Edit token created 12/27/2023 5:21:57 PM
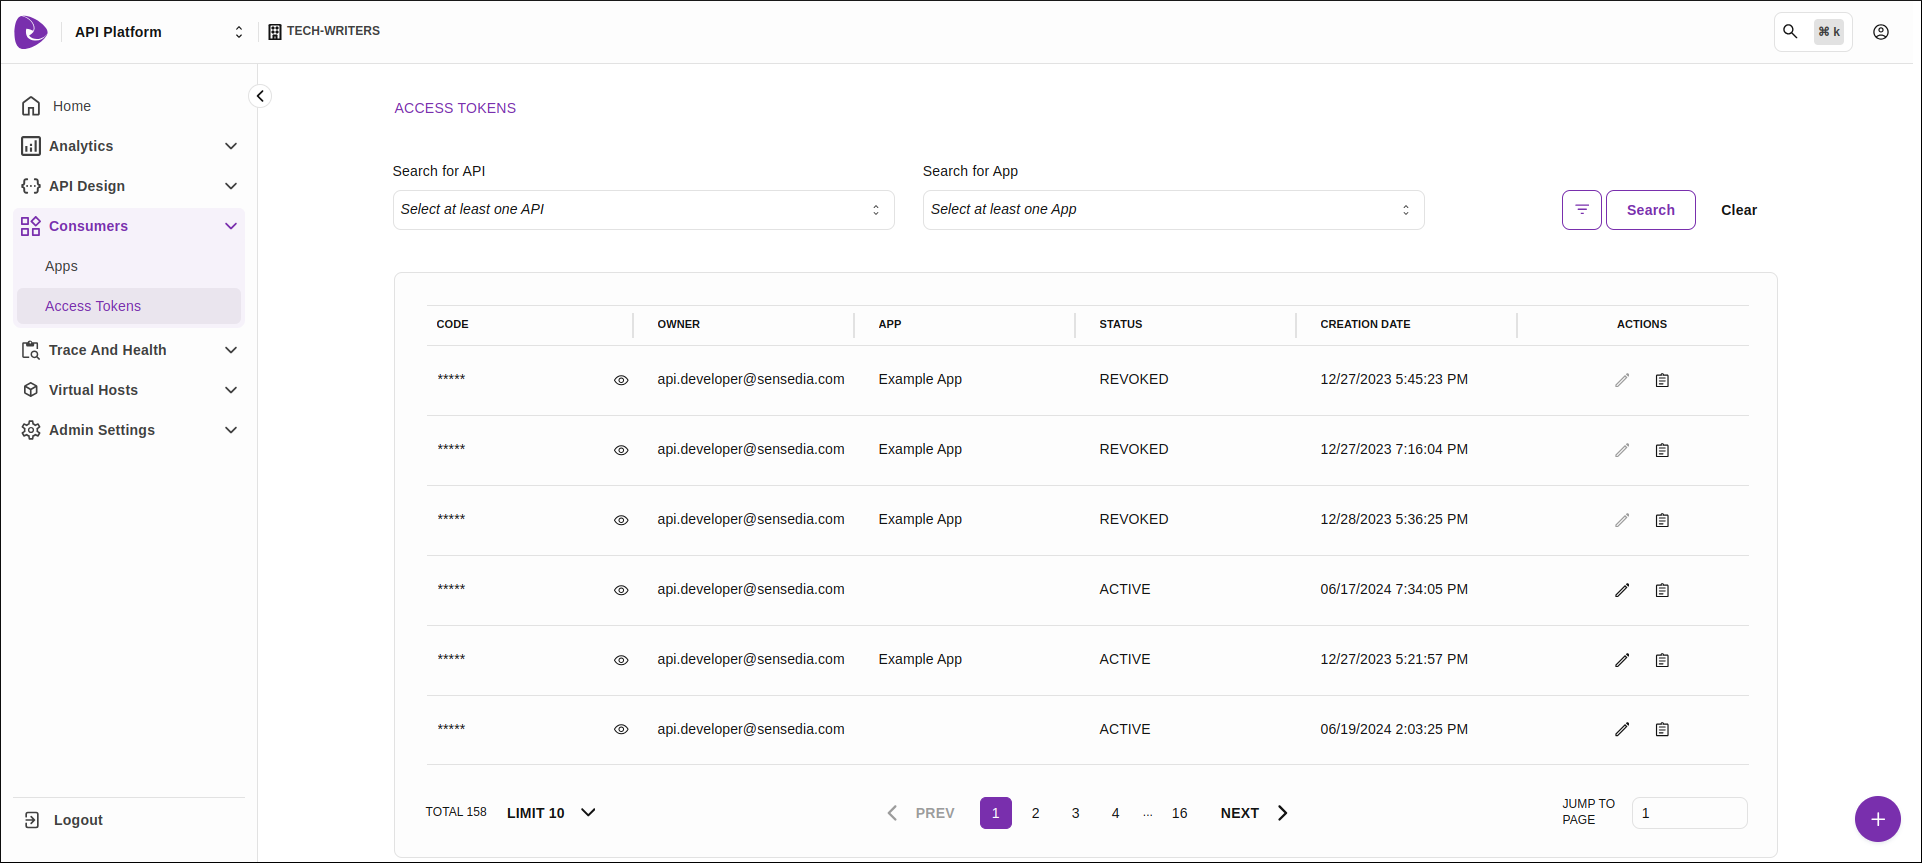This screenshot has width=1922, height=863. coord(1622,660)
